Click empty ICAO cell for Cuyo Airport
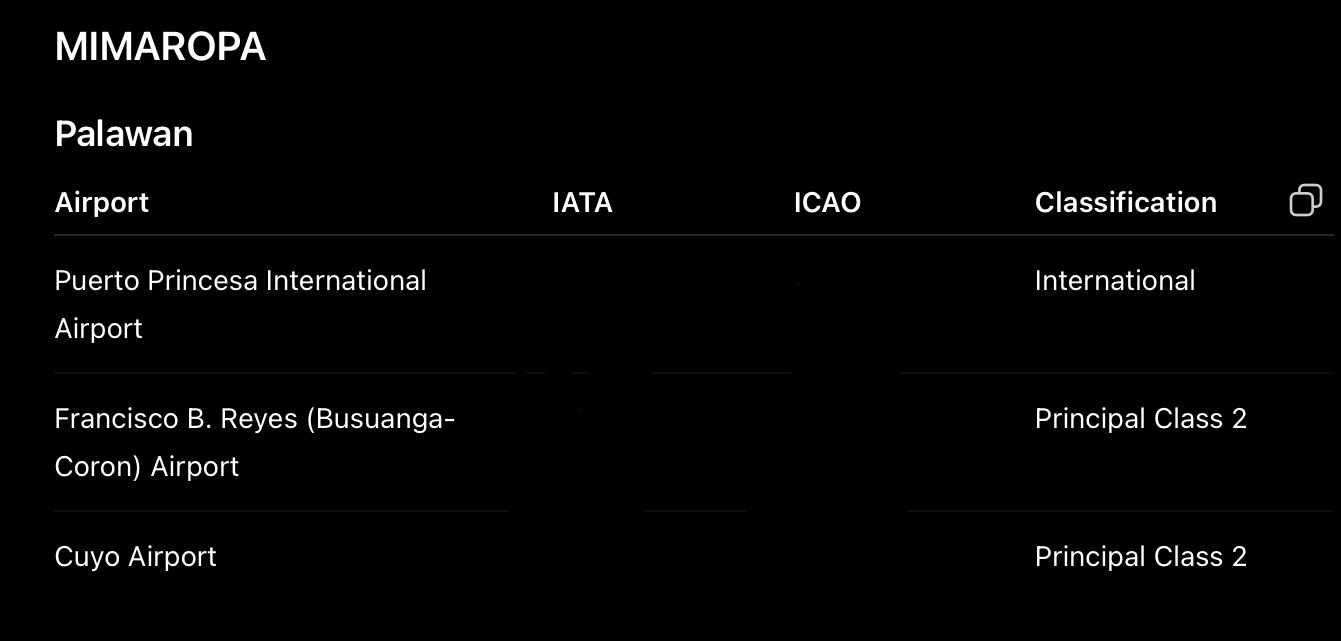 click(x=913, y=557)
